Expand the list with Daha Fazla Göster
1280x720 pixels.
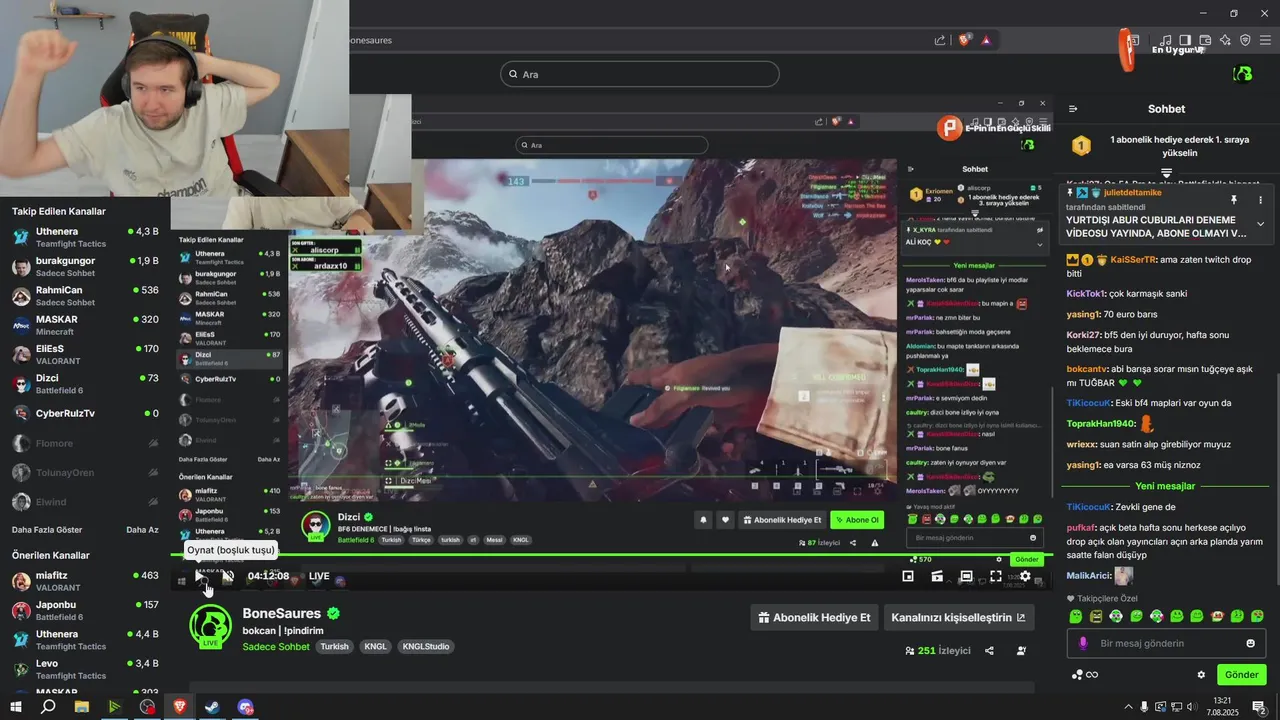pos(47,530)
